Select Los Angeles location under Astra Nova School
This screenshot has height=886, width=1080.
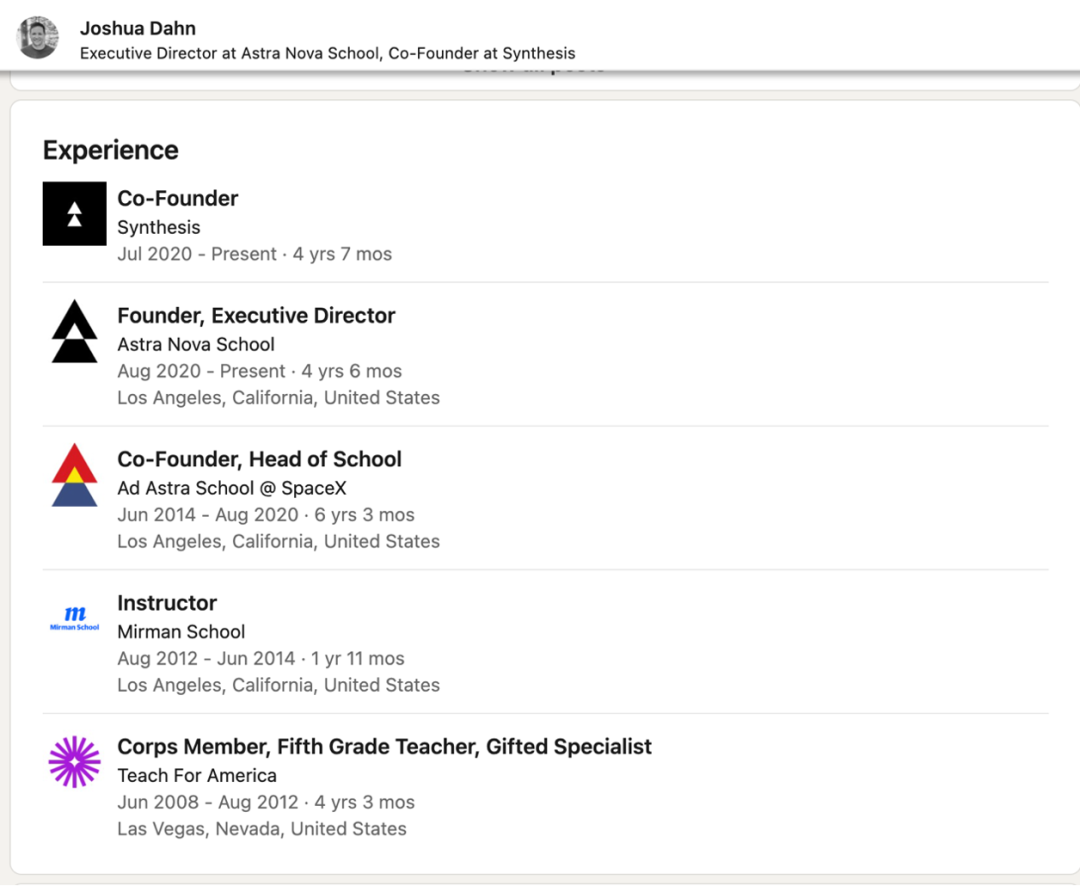(279, 398)
